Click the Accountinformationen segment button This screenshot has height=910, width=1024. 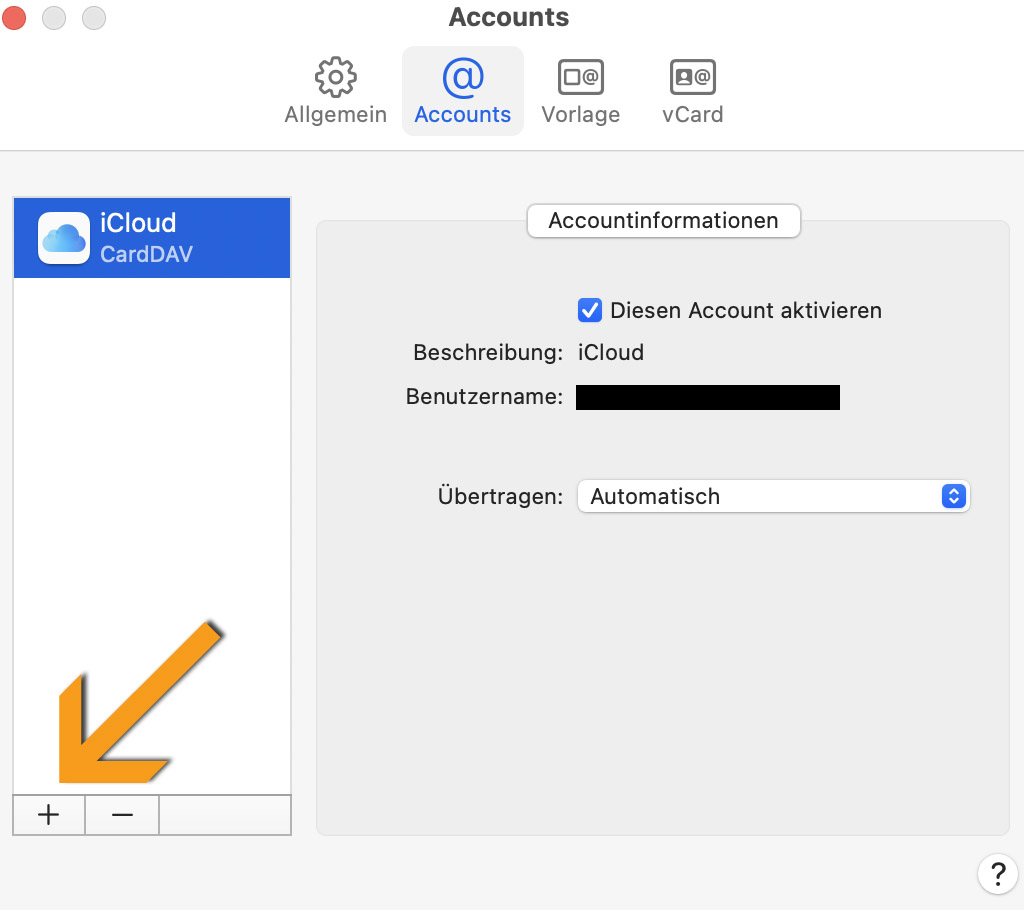click(x=663, y=221)
